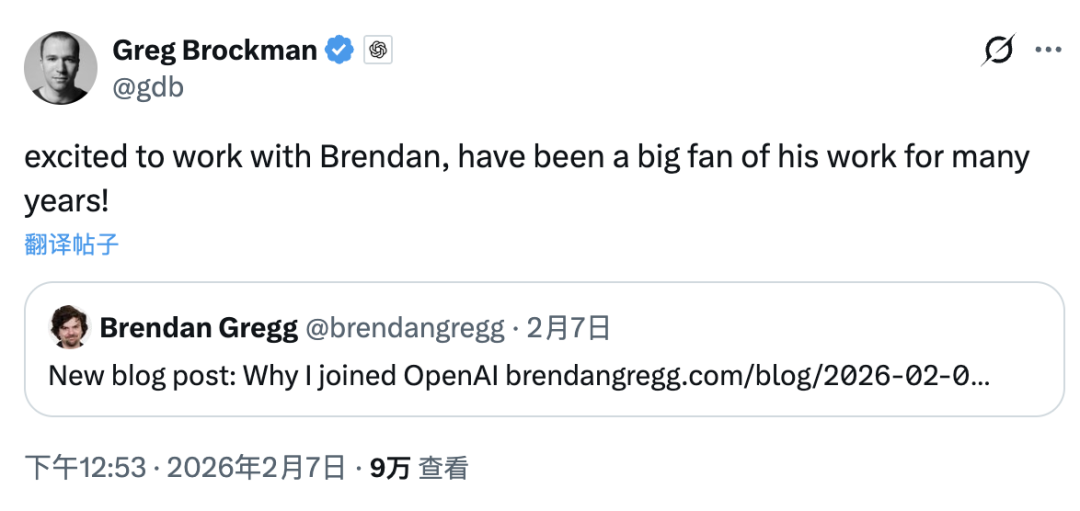Click the 翻译帖子 translate post link
This screenshot has height=511, width=1080.
click(72, 245)
